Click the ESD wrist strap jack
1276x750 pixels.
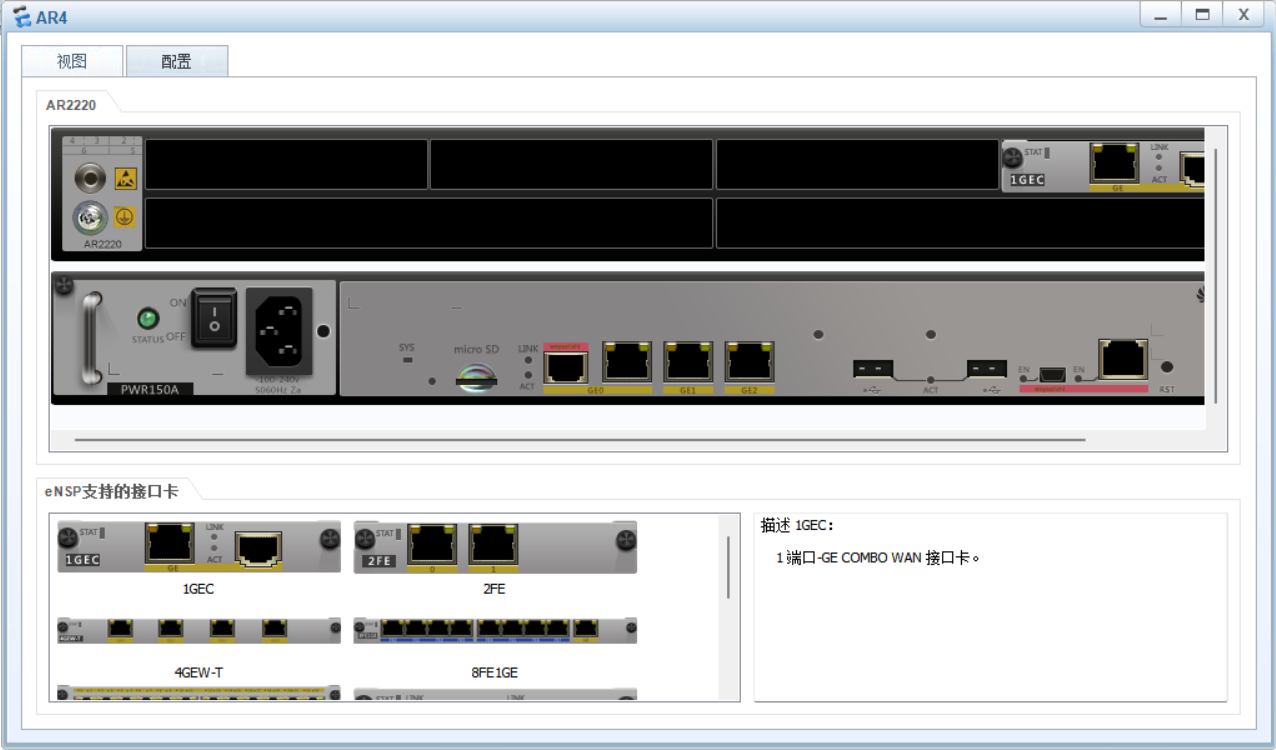90,179
